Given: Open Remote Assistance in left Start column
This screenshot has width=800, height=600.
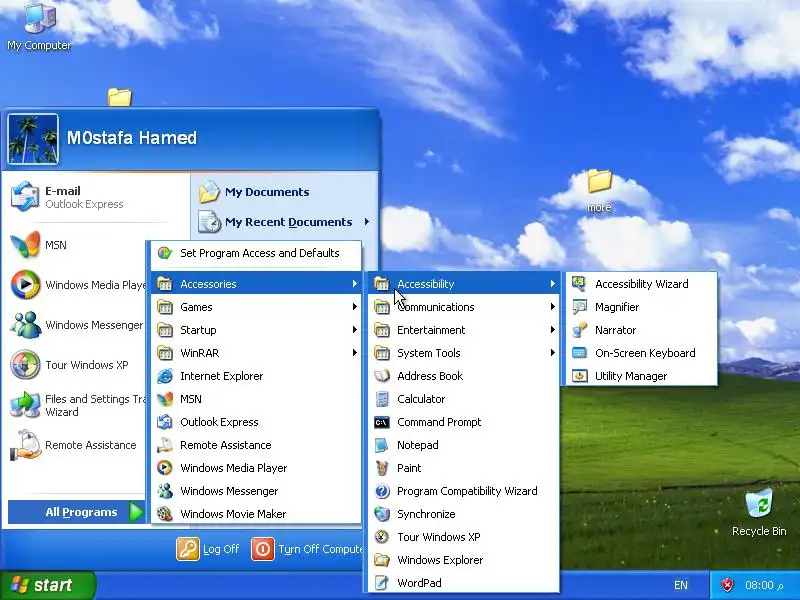Looking at the screenshot, I should click(x=77, y=445).
